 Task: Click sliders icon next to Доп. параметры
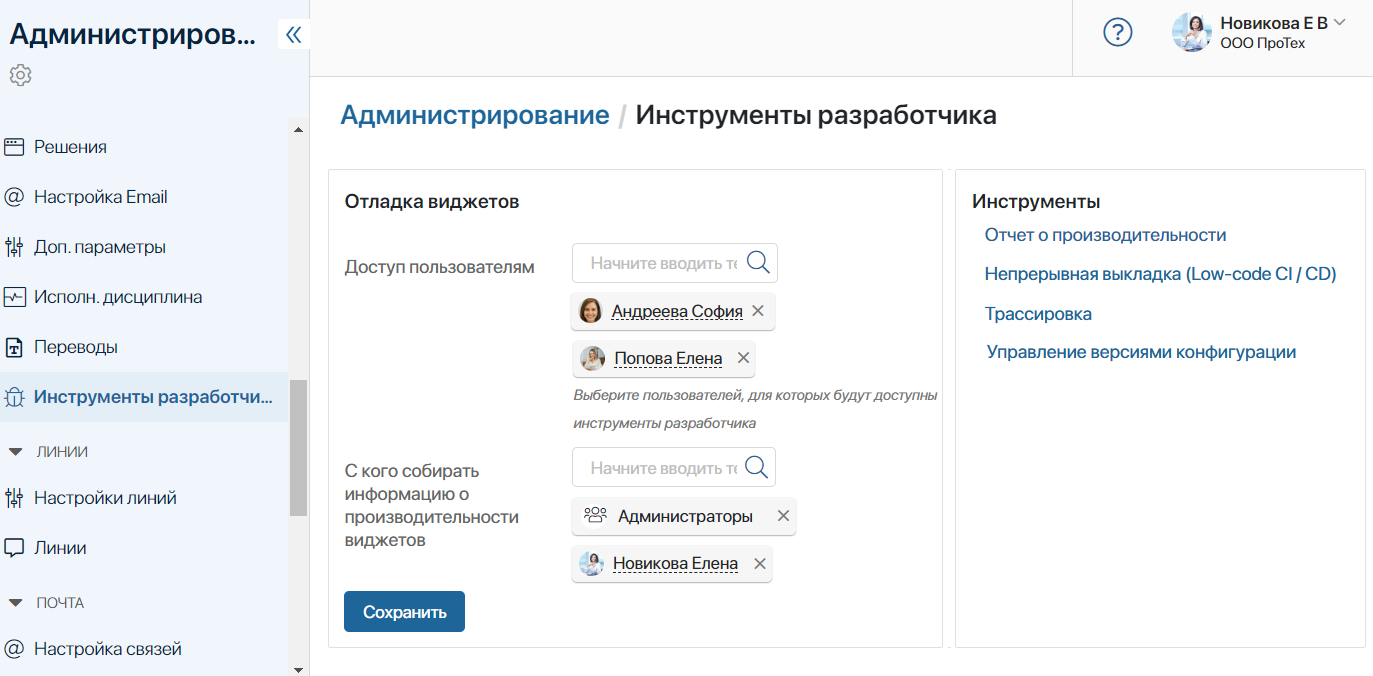(x=14, y=247)
